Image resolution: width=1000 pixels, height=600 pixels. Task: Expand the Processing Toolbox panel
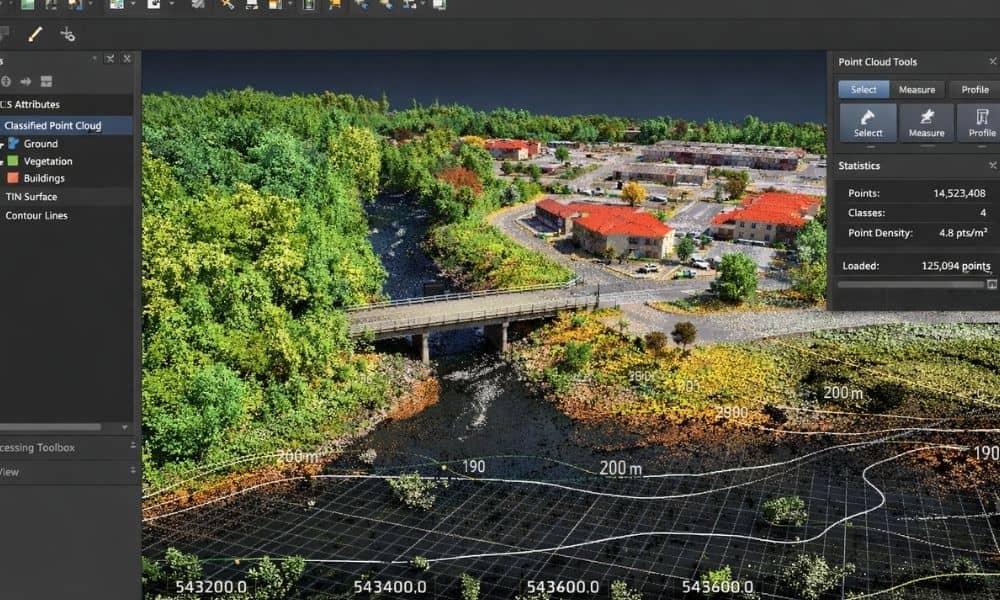(133, 447)
